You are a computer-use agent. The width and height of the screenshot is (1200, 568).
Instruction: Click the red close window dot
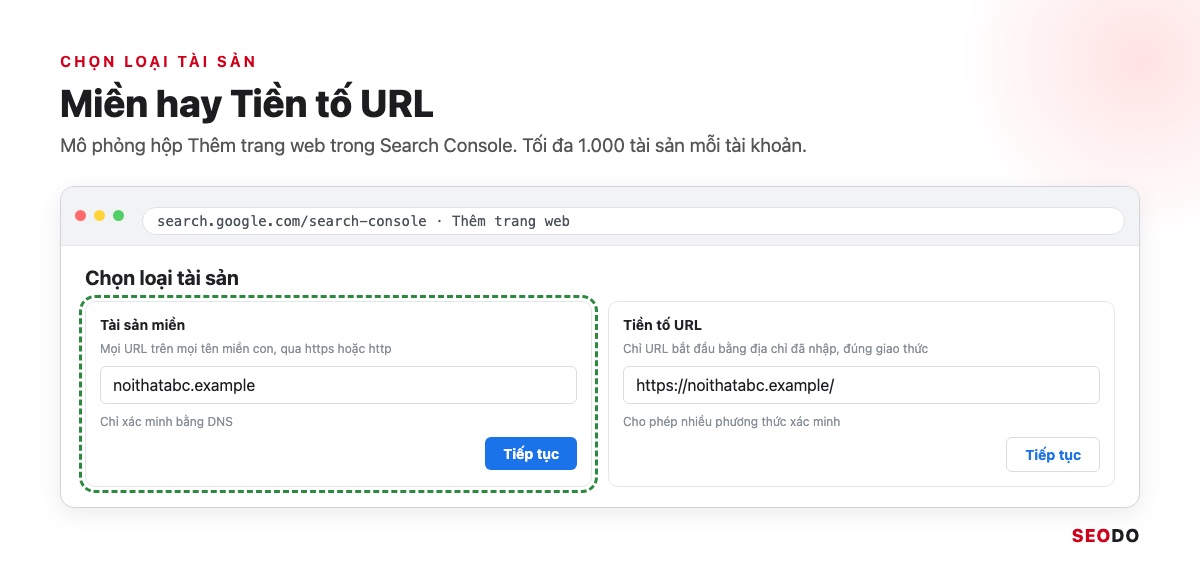point(81,216)
